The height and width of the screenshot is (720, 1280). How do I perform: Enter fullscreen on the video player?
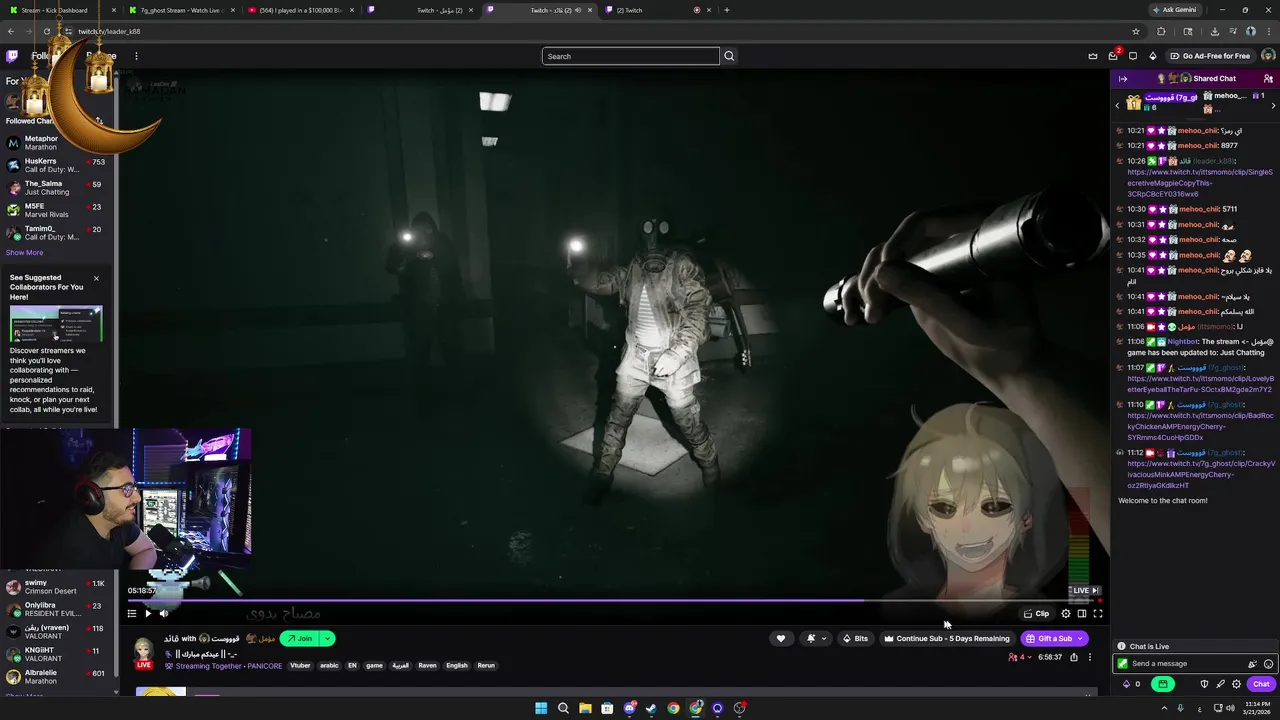pos(1098,614)
